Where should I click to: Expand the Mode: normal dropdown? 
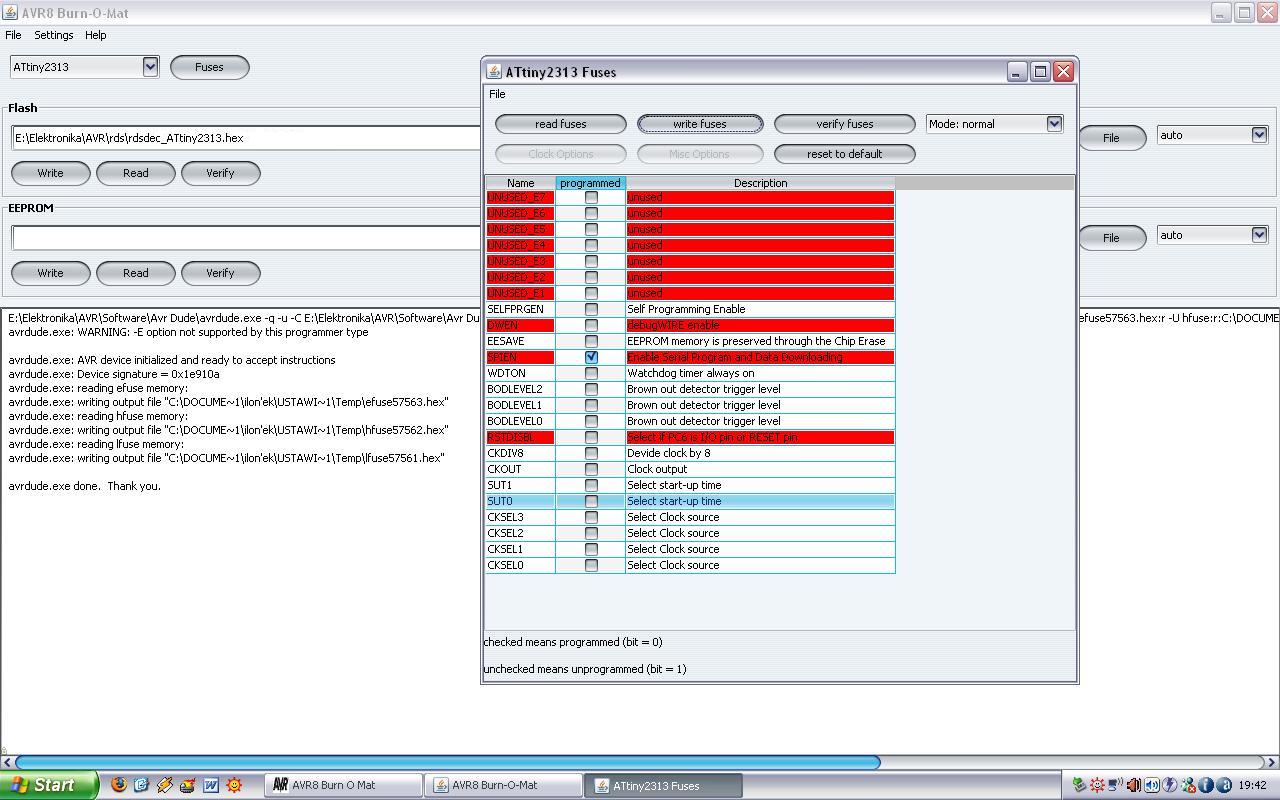[x=994, y=124]
